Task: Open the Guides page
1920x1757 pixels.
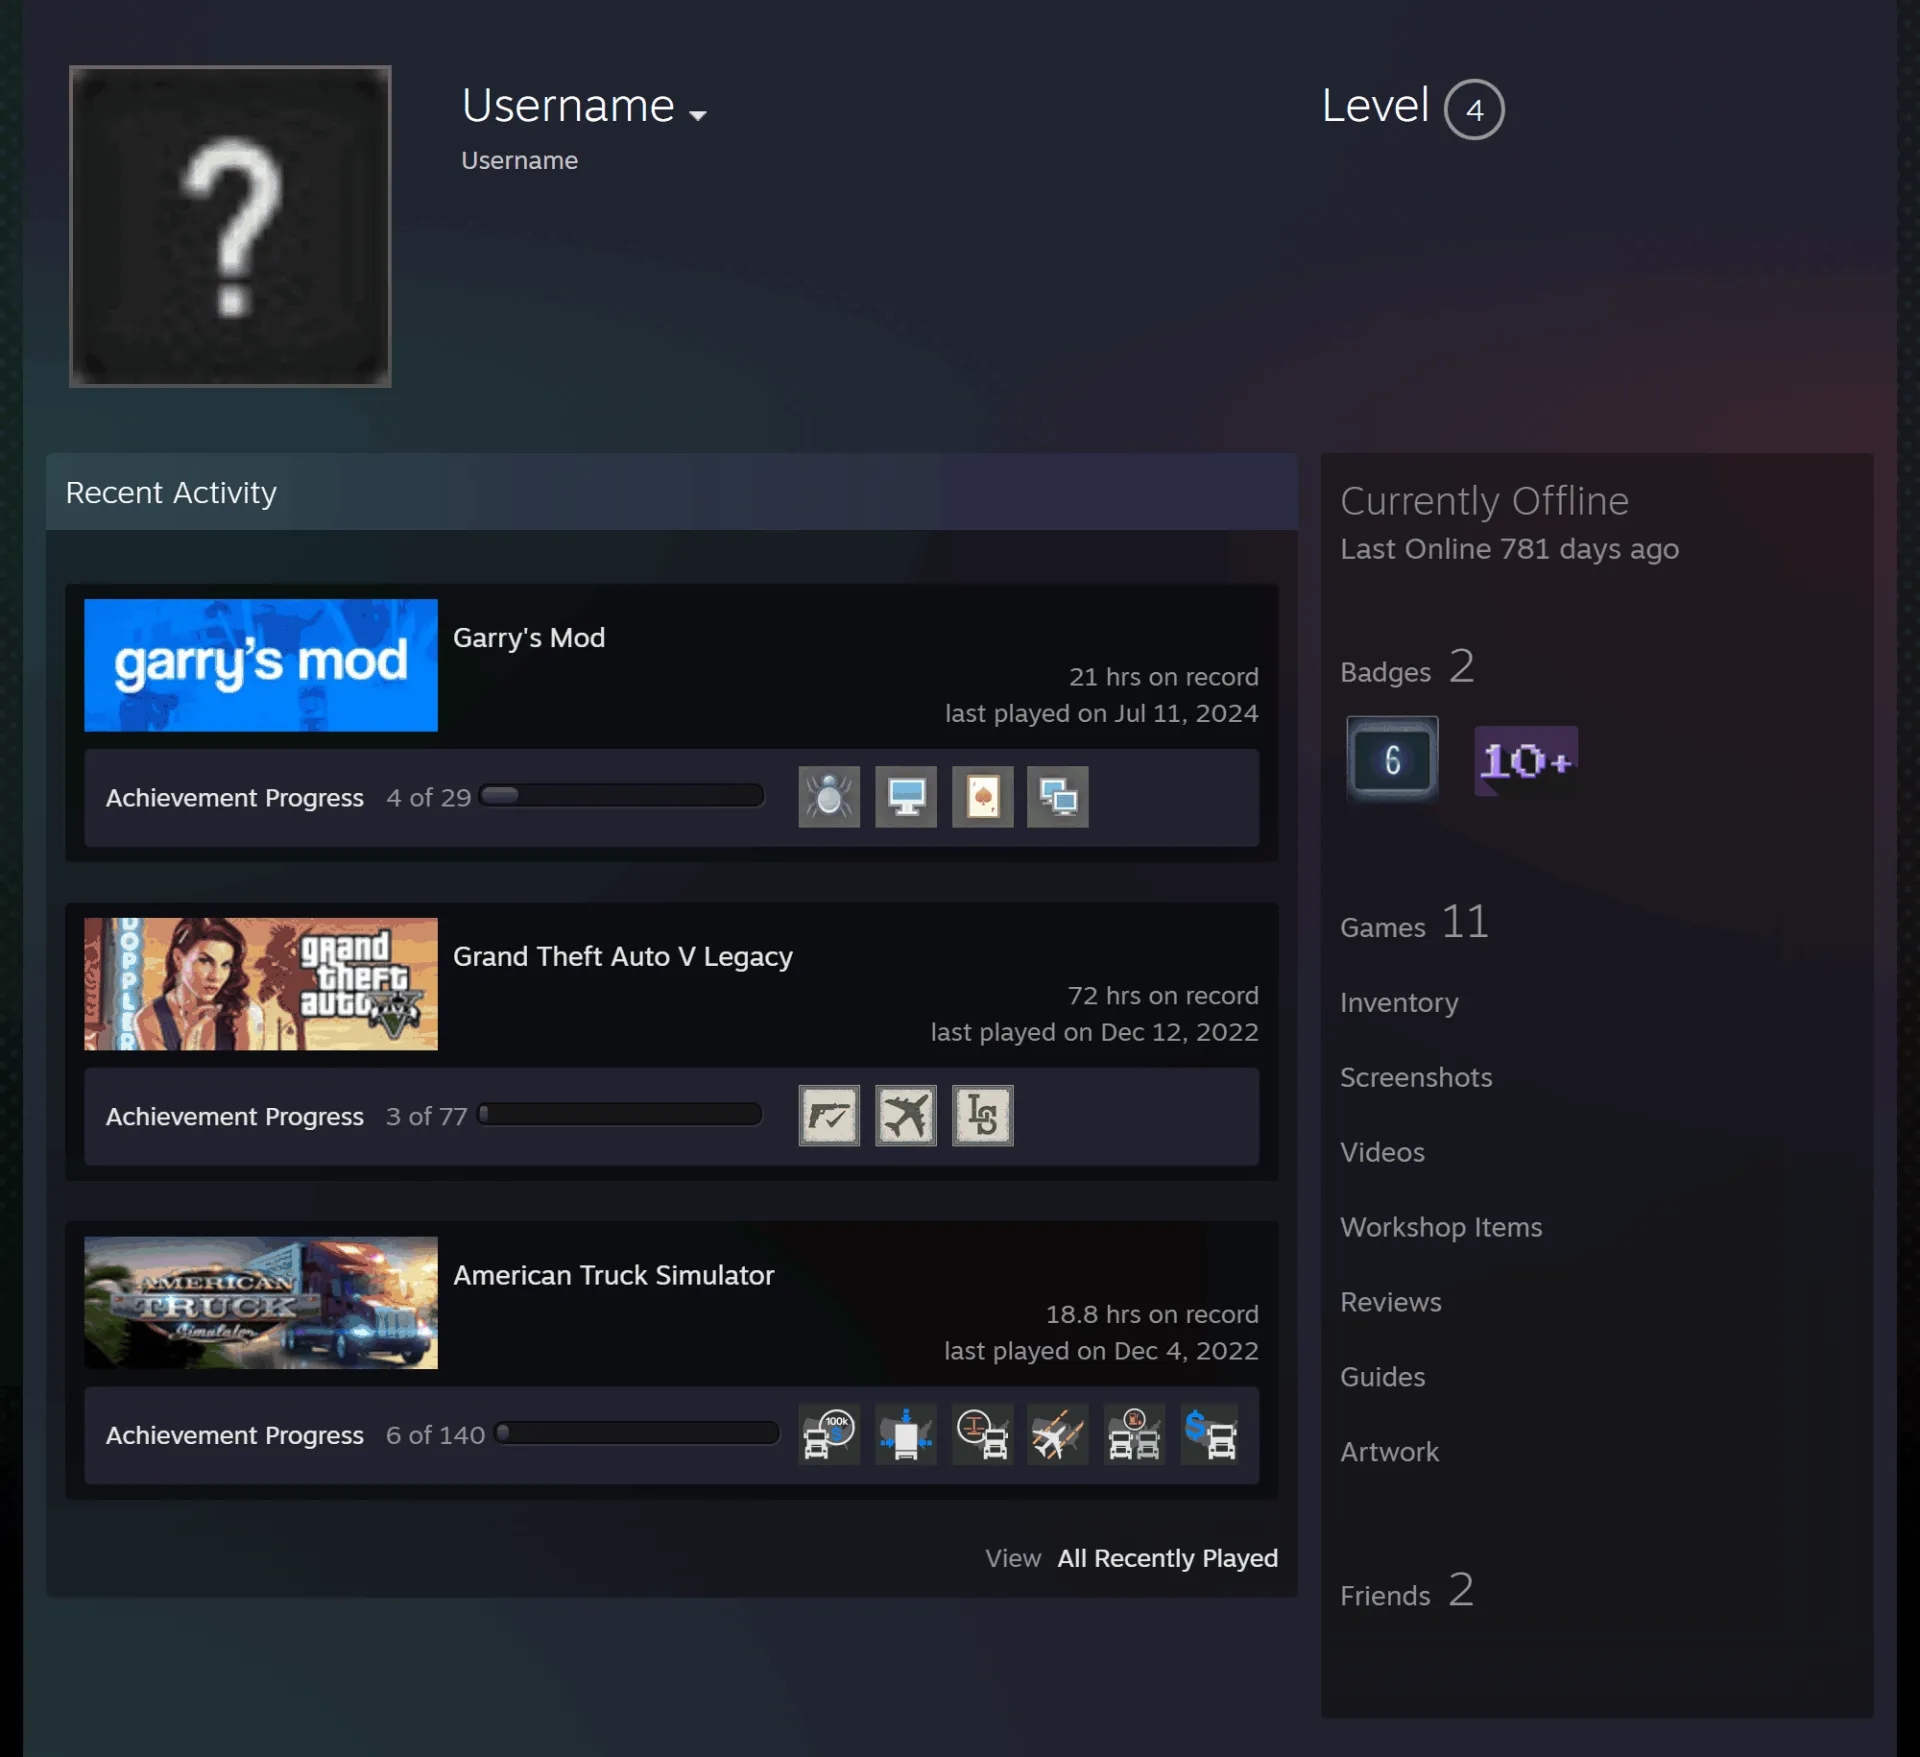Action: [1383, 1377]
